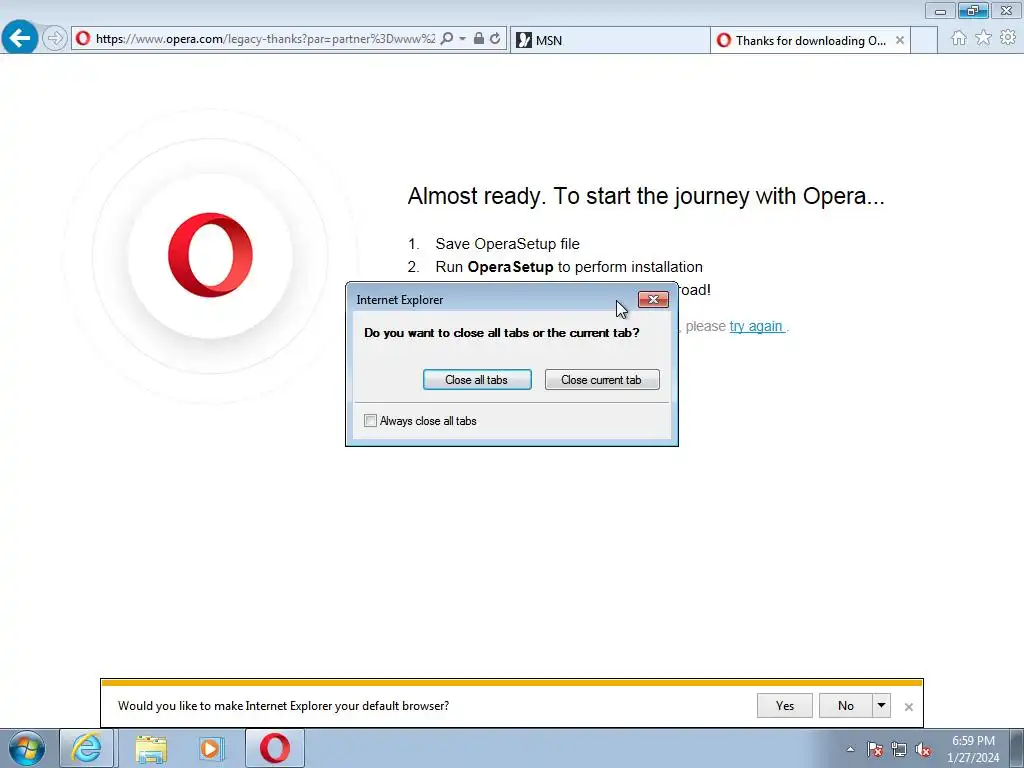Click the Close all tabs button
The height and width of the screenshot is (768, 1024).
477,379
